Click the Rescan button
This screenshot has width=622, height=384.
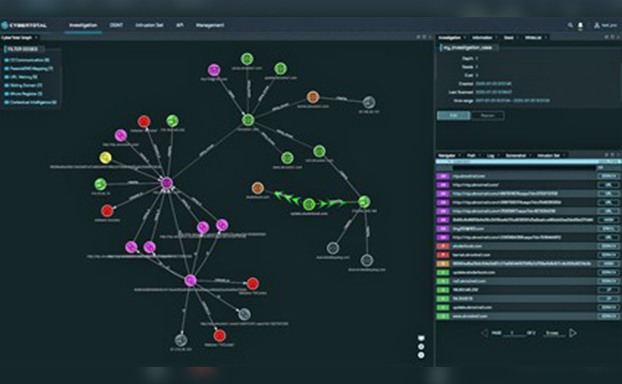click(488, 115)
